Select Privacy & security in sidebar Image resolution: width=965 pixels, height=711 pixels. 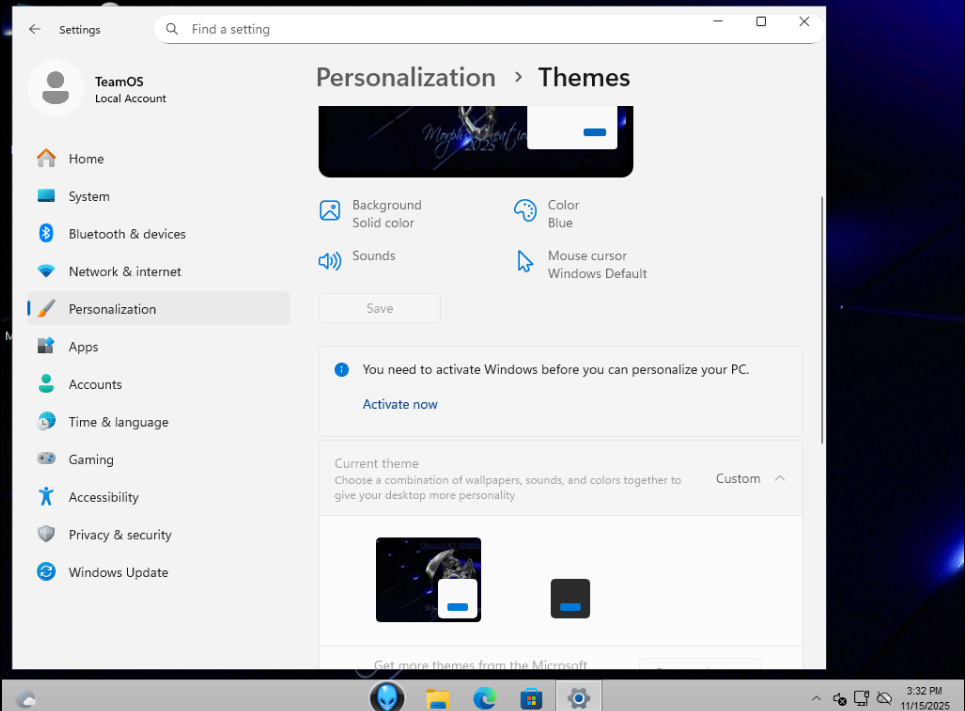coord(120,535)
